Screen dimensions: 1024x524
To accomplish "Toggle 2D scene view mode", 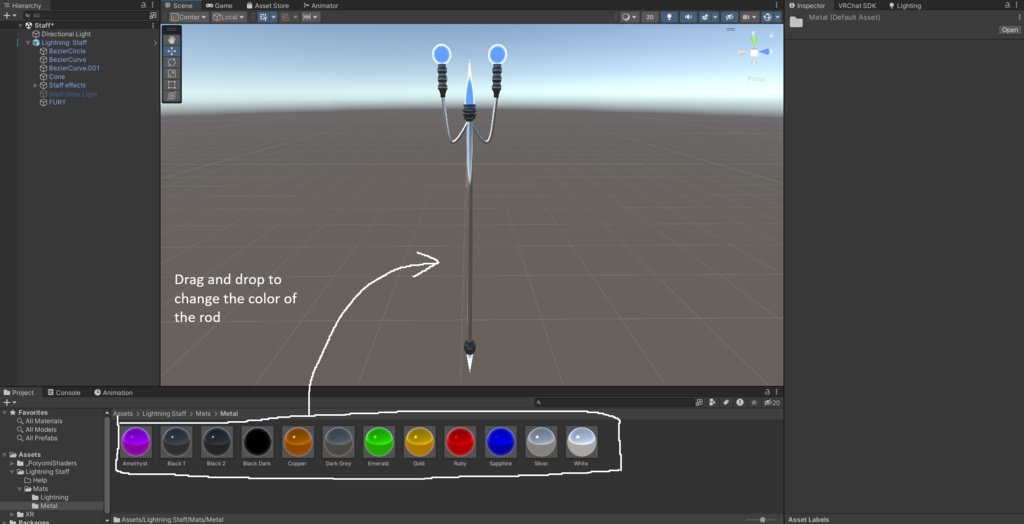I will pos(649,17).
